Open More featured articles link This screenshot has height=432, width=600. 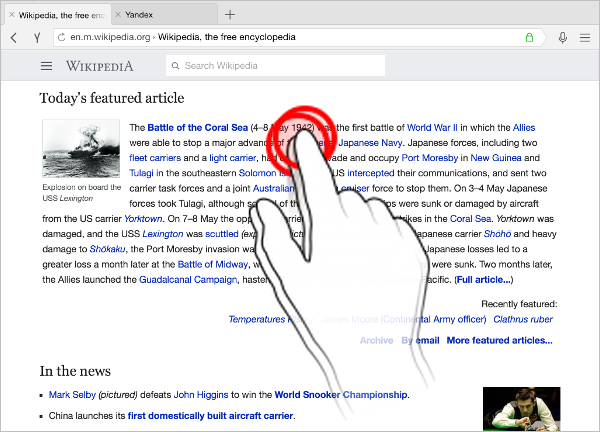point(499,340)
